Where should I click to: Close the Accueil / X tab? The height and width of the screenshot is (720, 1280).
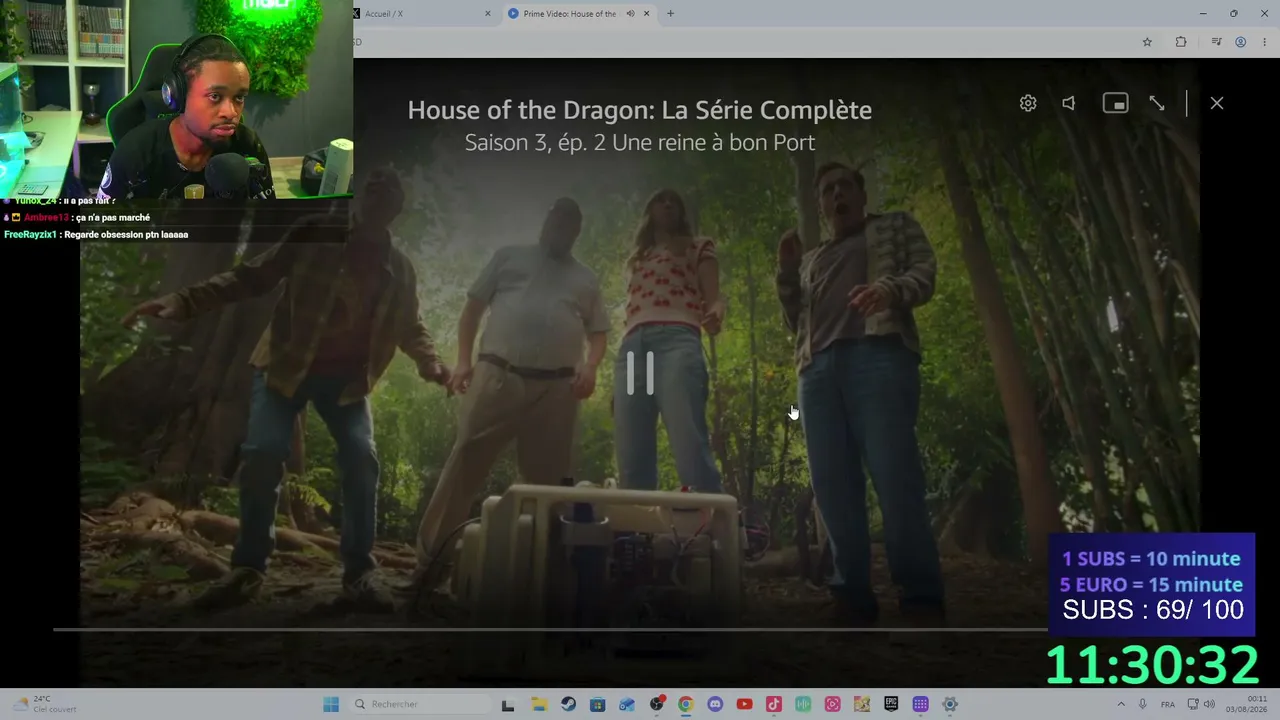[488, 14]
